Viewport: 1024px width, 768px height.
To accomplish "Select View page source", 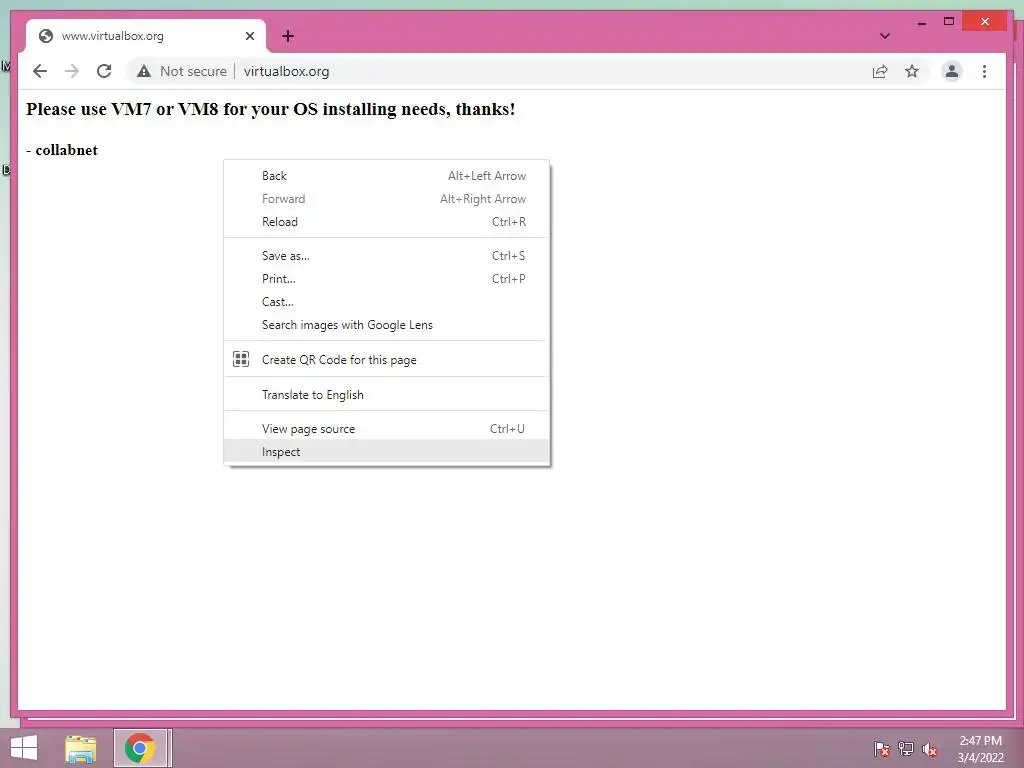I will click(x=387, y=428).
